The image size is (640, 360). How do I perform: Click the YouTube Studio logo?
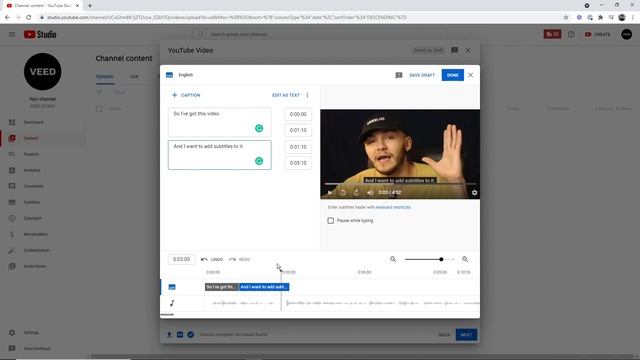pyautogui.click(x=40, y=34)
